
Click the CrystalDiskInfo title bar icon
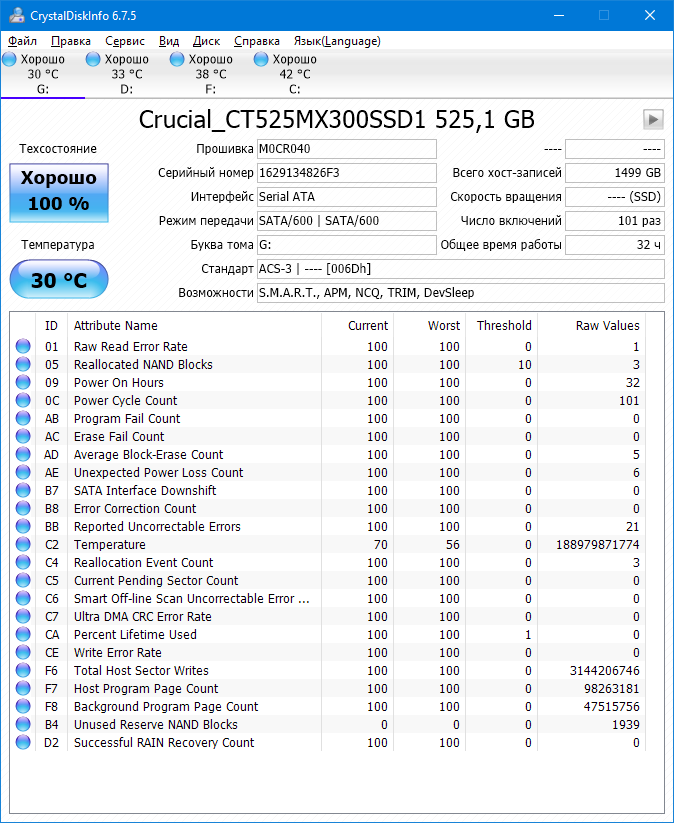[17, 15]
